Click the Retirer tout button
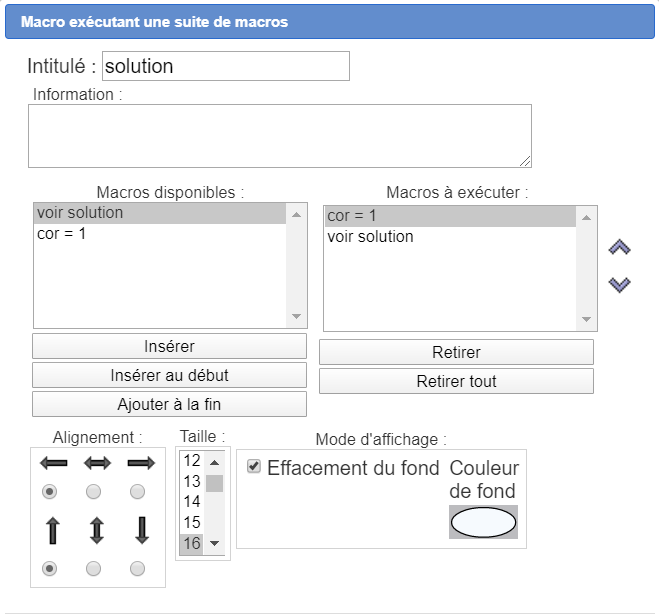 click(x=456, y=381)
